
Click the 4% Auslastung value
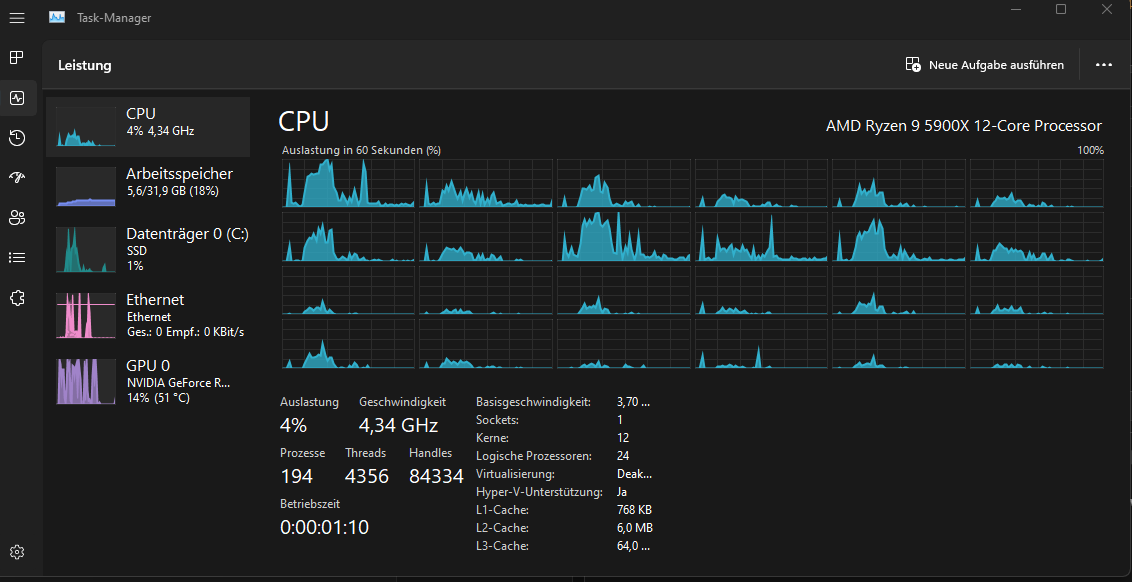[x=293, y=425]
